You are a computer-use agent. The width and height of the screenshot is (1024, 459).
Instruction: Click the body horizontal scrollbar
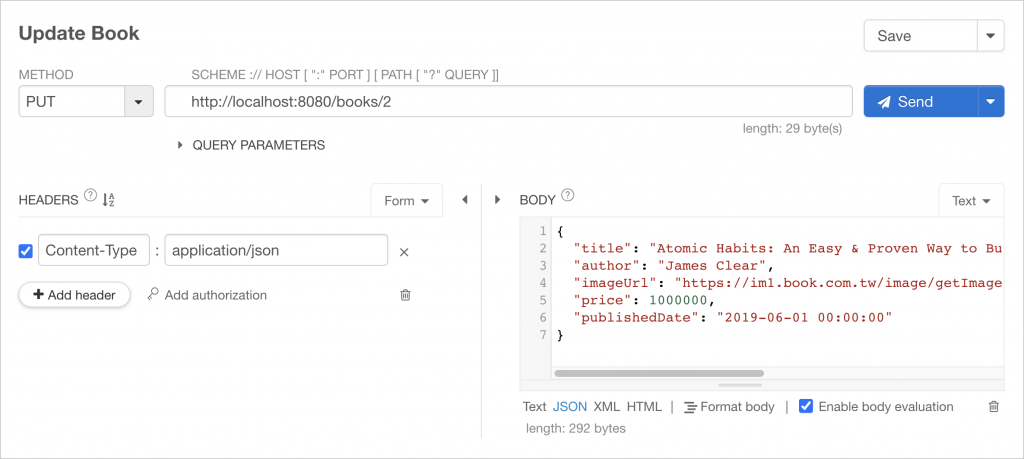[x=658, y=374]
